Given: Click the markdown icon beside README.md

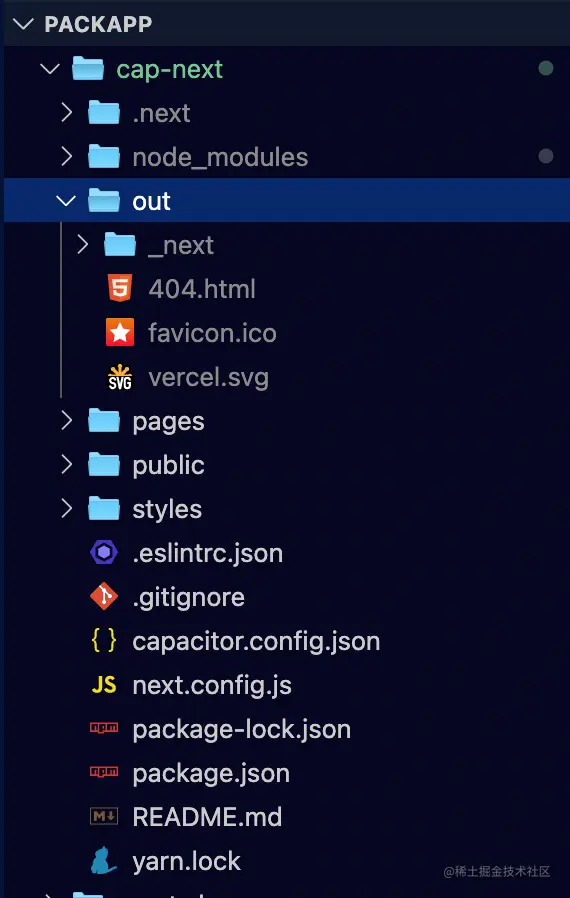Looking at the screenshot, I should point(104,816).
